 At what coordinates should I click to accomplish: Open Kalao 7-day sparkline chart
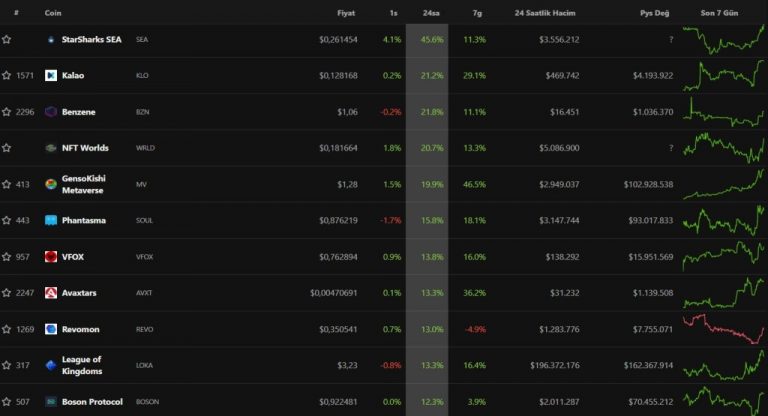tap(723, 75)
